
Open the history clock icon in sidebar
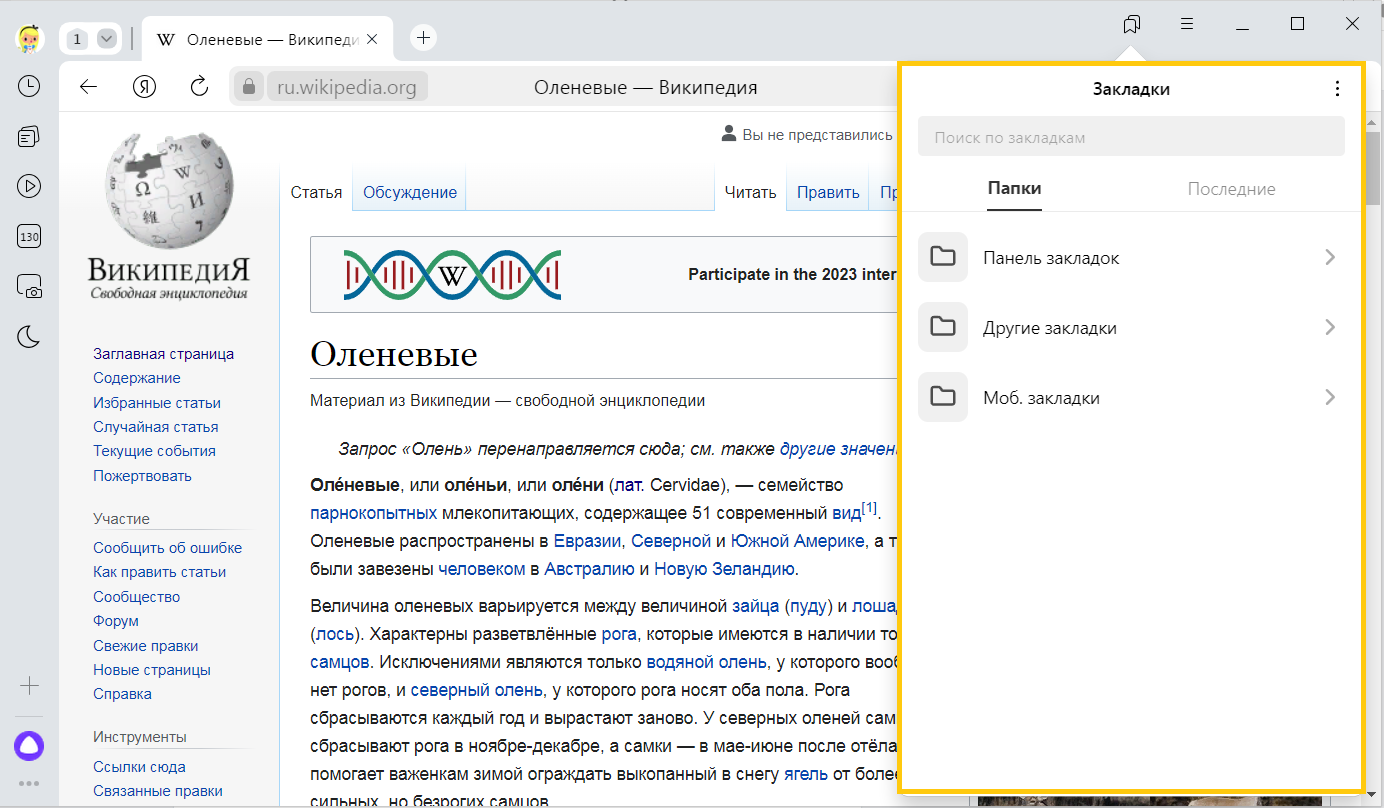point(29,86)
